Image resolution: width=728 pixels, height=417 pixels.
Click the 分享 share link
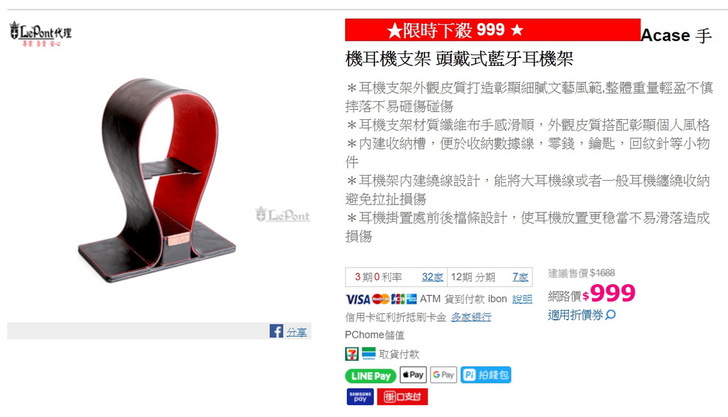click(296, 332)
